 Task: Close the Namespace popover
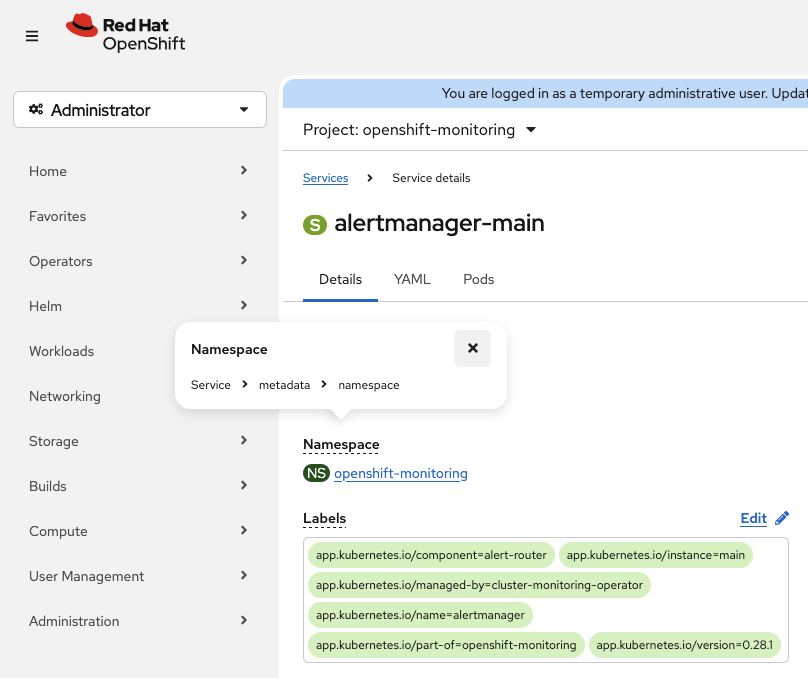[472, 348]
